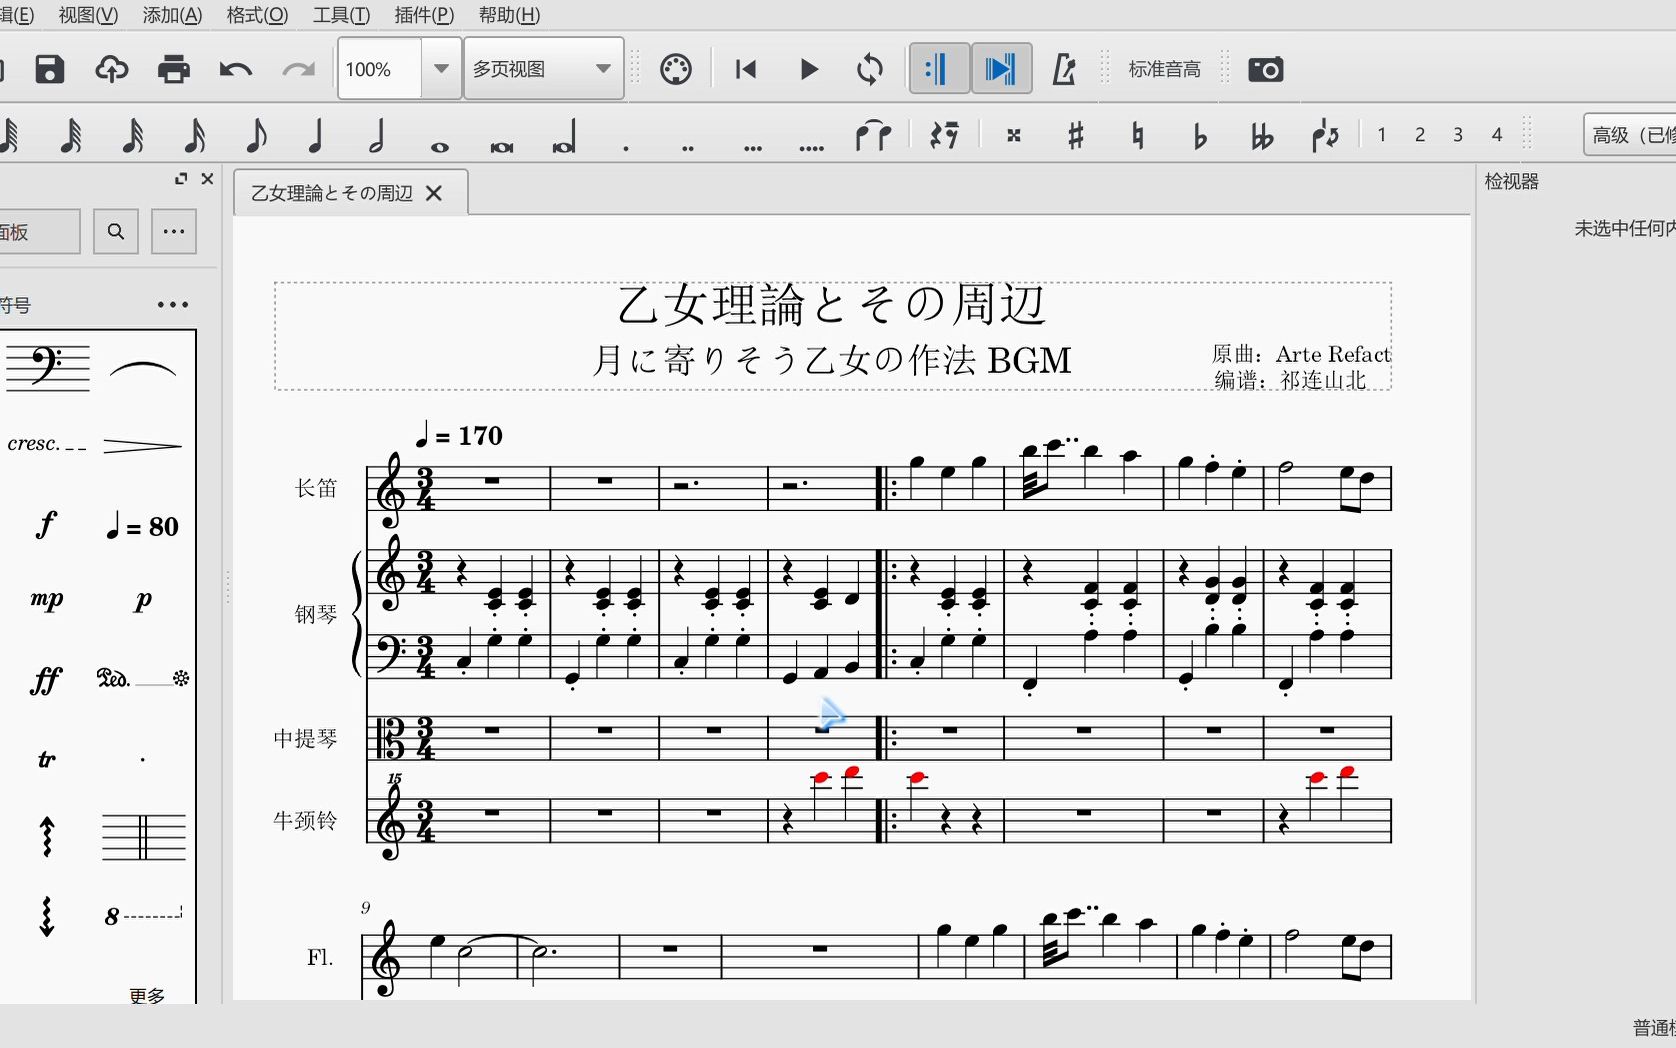Screen dimensions: 1676x1048
Task: Search the palettes with magnifier button
Action: coord(116,232)
